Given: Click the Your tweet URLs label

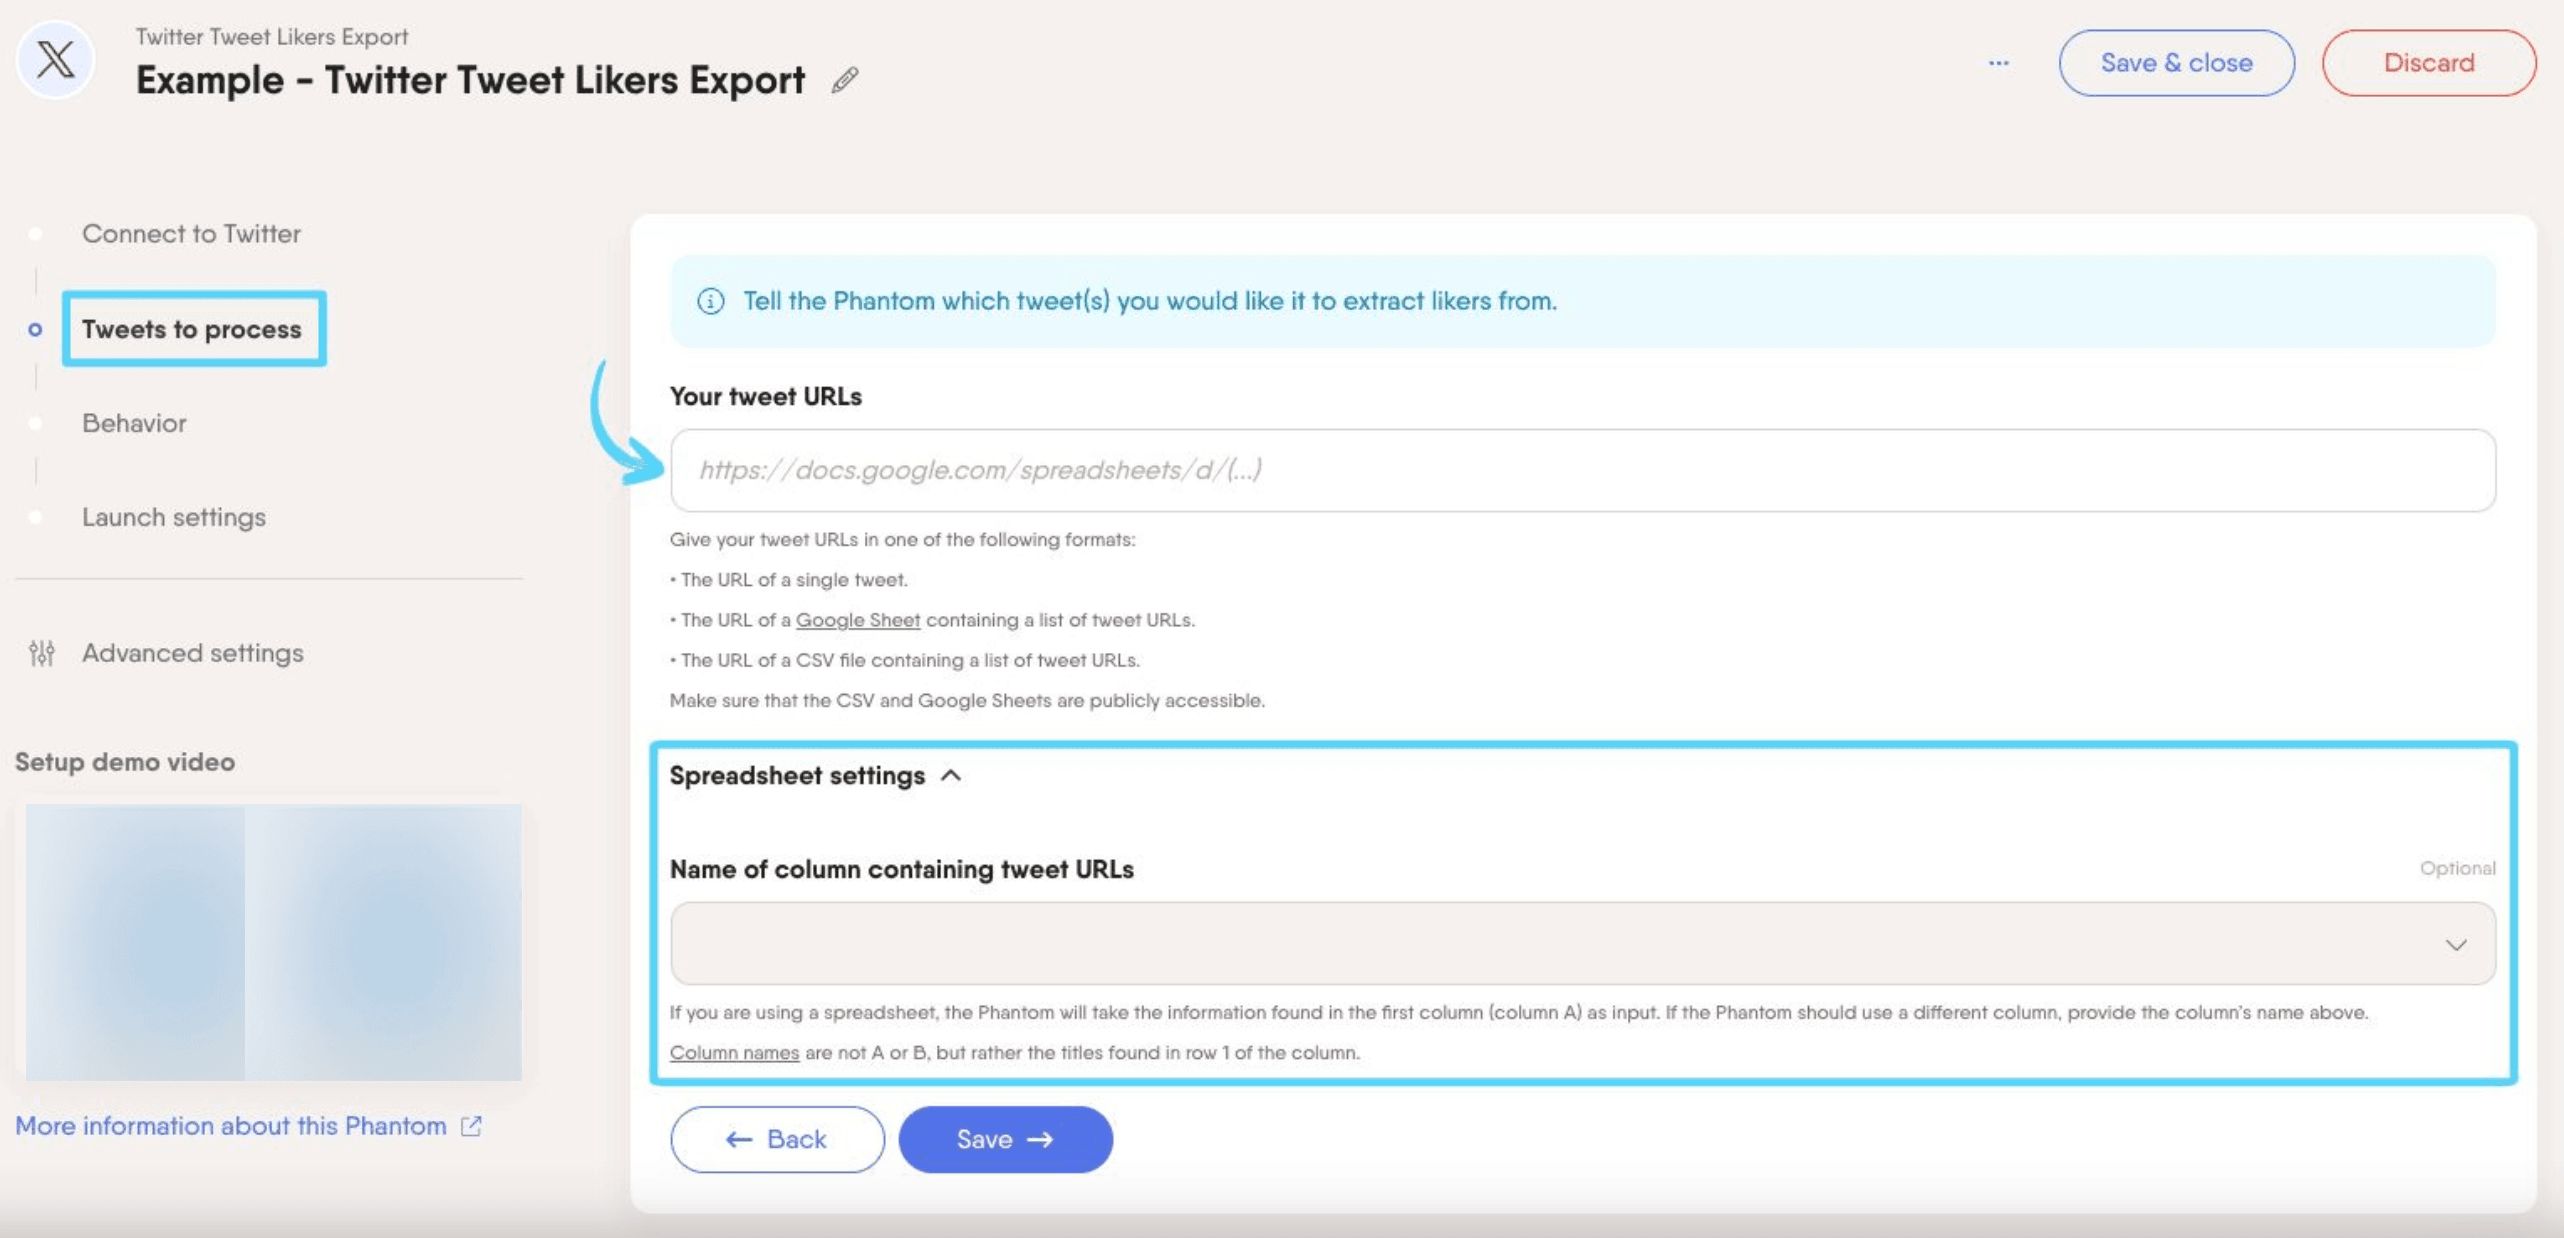Looking at the screenshot, I should 765,396.
